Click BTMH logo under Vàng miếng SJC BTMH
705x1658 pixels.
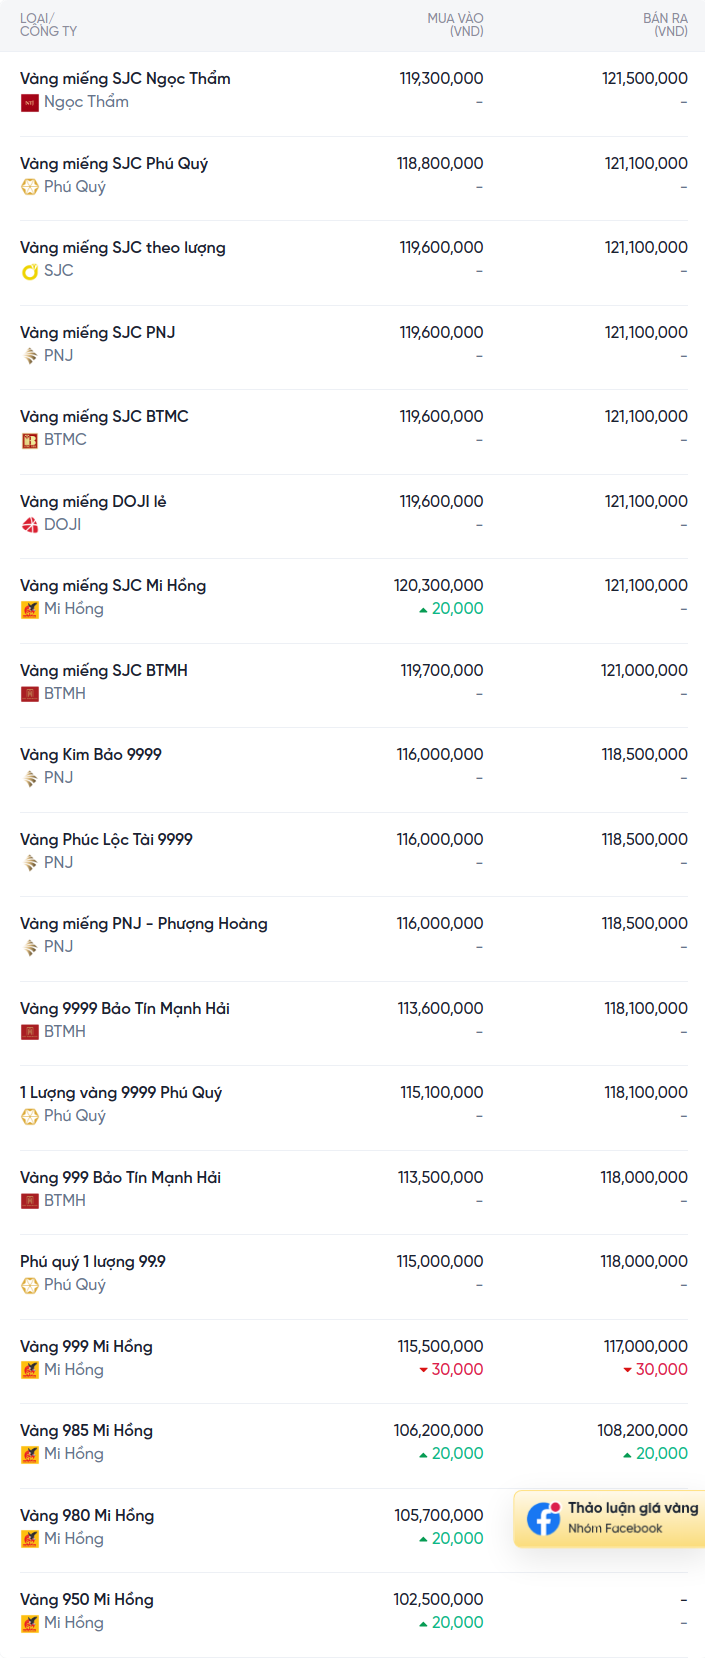tap(30, 694)
